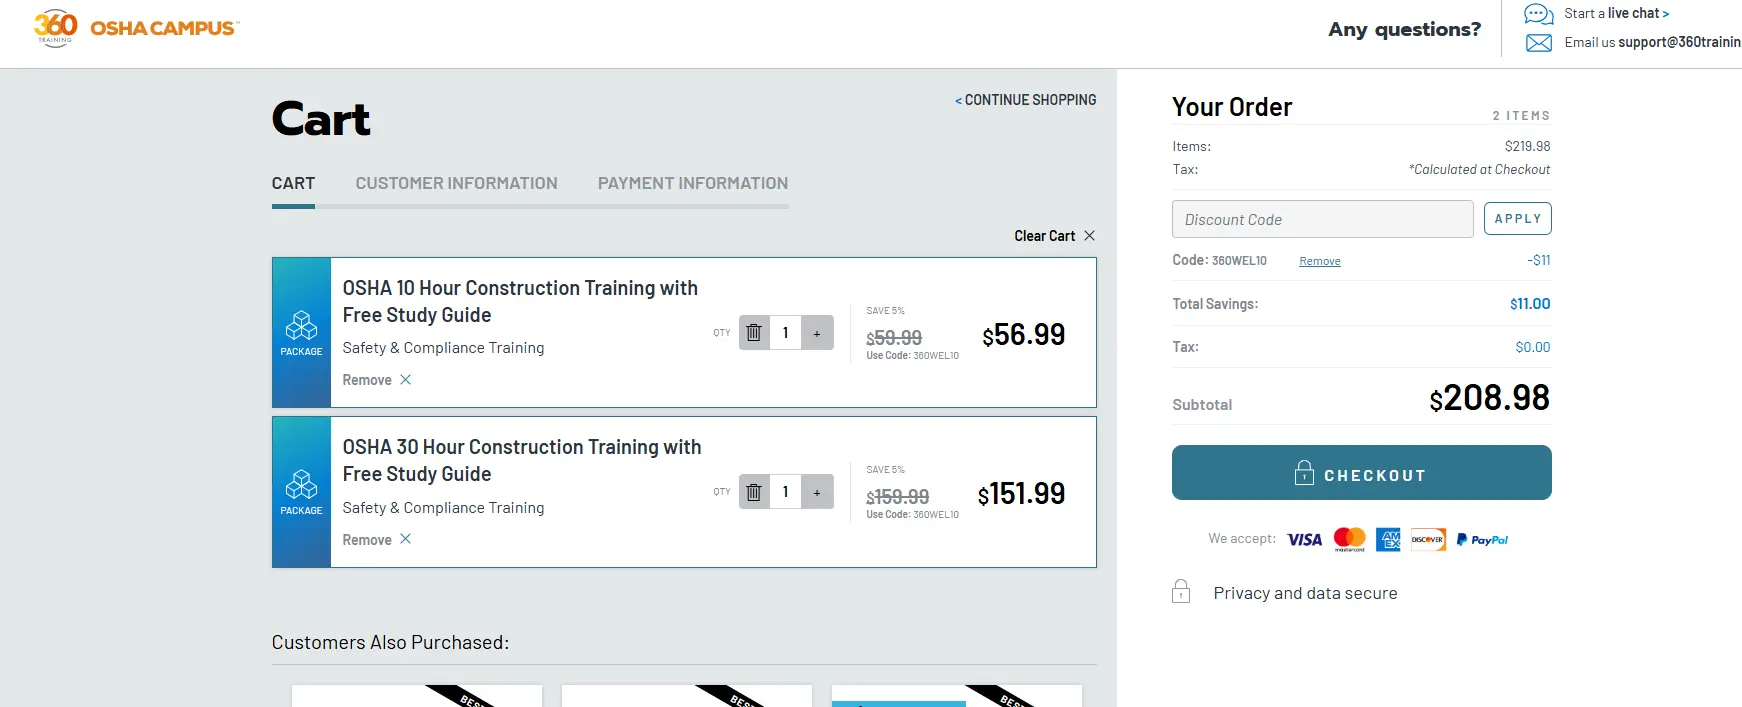Remove the 360WEL10 discount code
The width and height of the screenshot is (1742, 707).
[1319, 262]
